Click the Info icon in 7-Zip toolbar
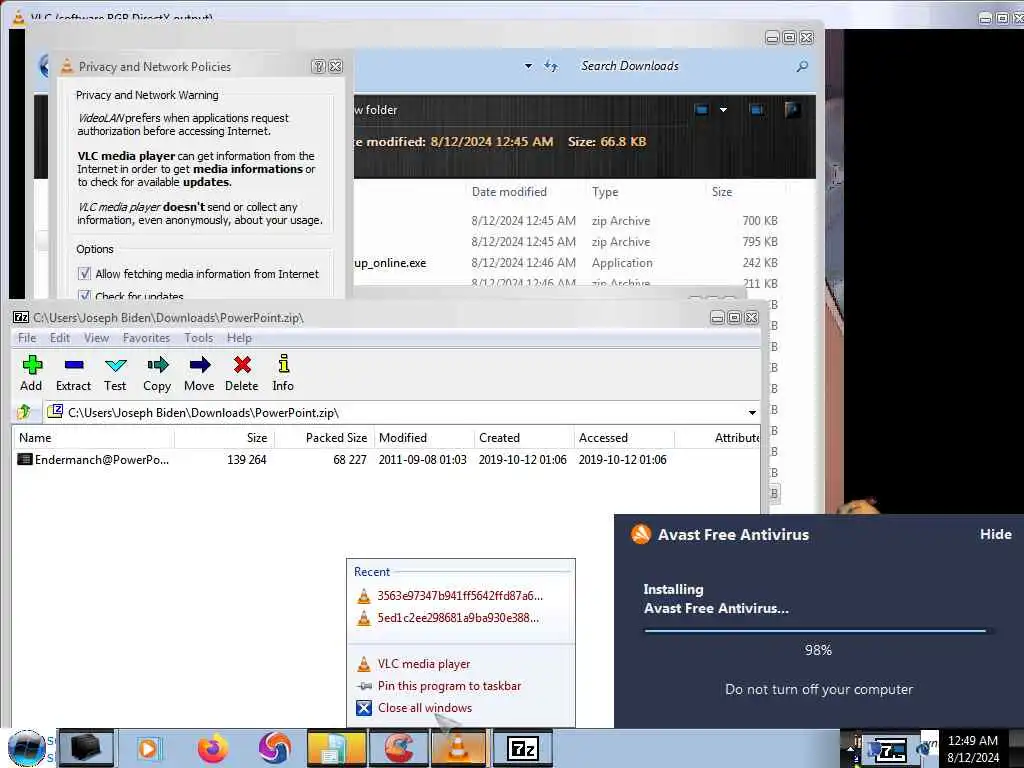 coord(283,374)
